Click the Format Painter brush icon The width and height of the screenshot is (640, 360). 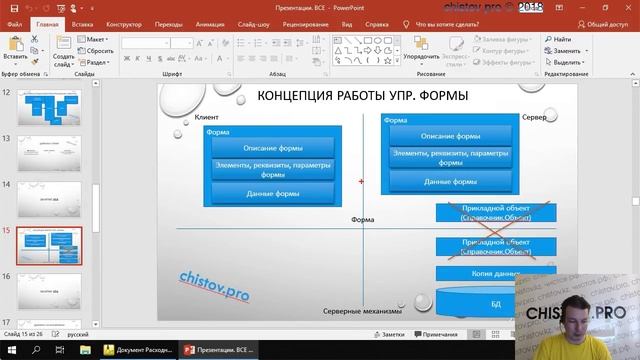[34, 62]
